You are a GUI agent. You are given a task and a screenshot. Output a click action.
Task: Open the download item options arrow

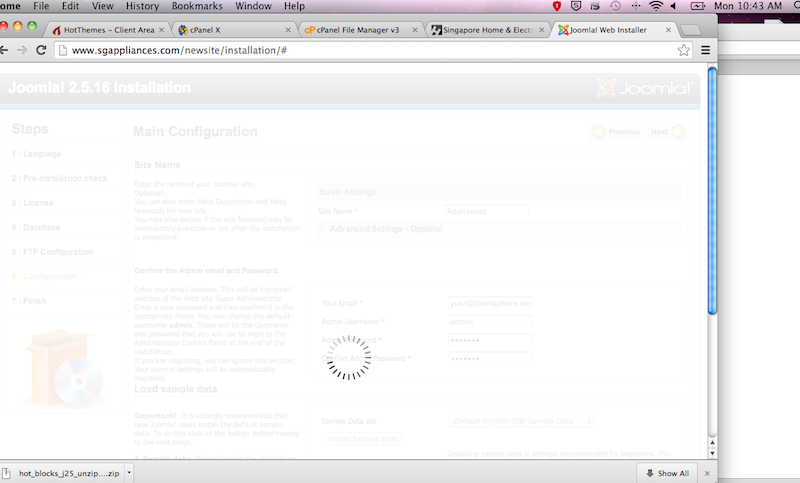point(129,473)
